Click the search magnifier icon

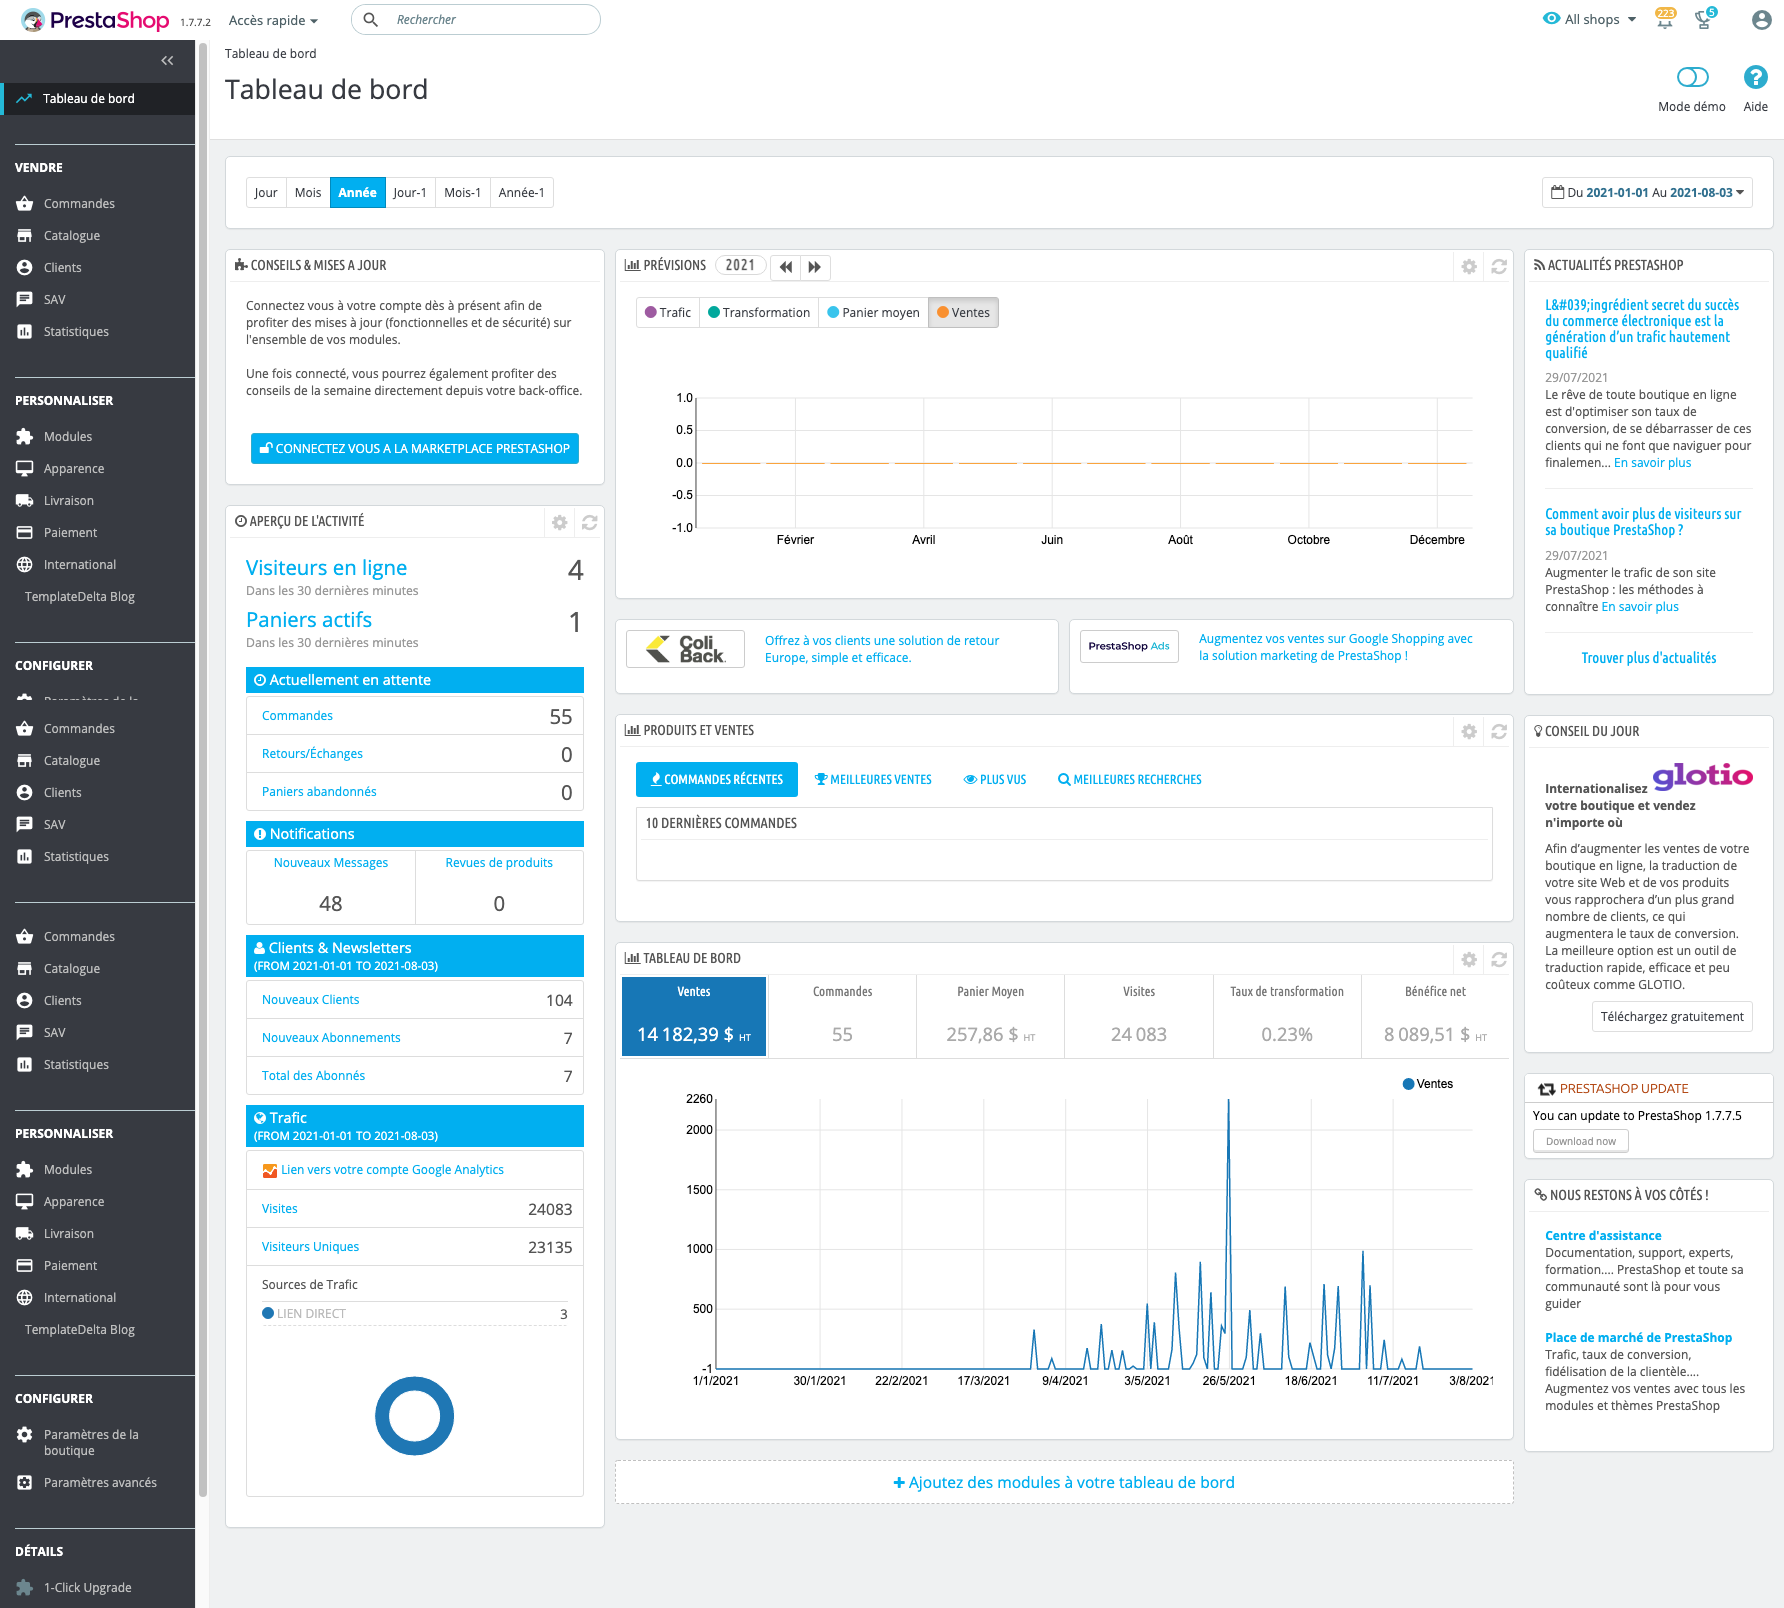(x=371, y=20)
